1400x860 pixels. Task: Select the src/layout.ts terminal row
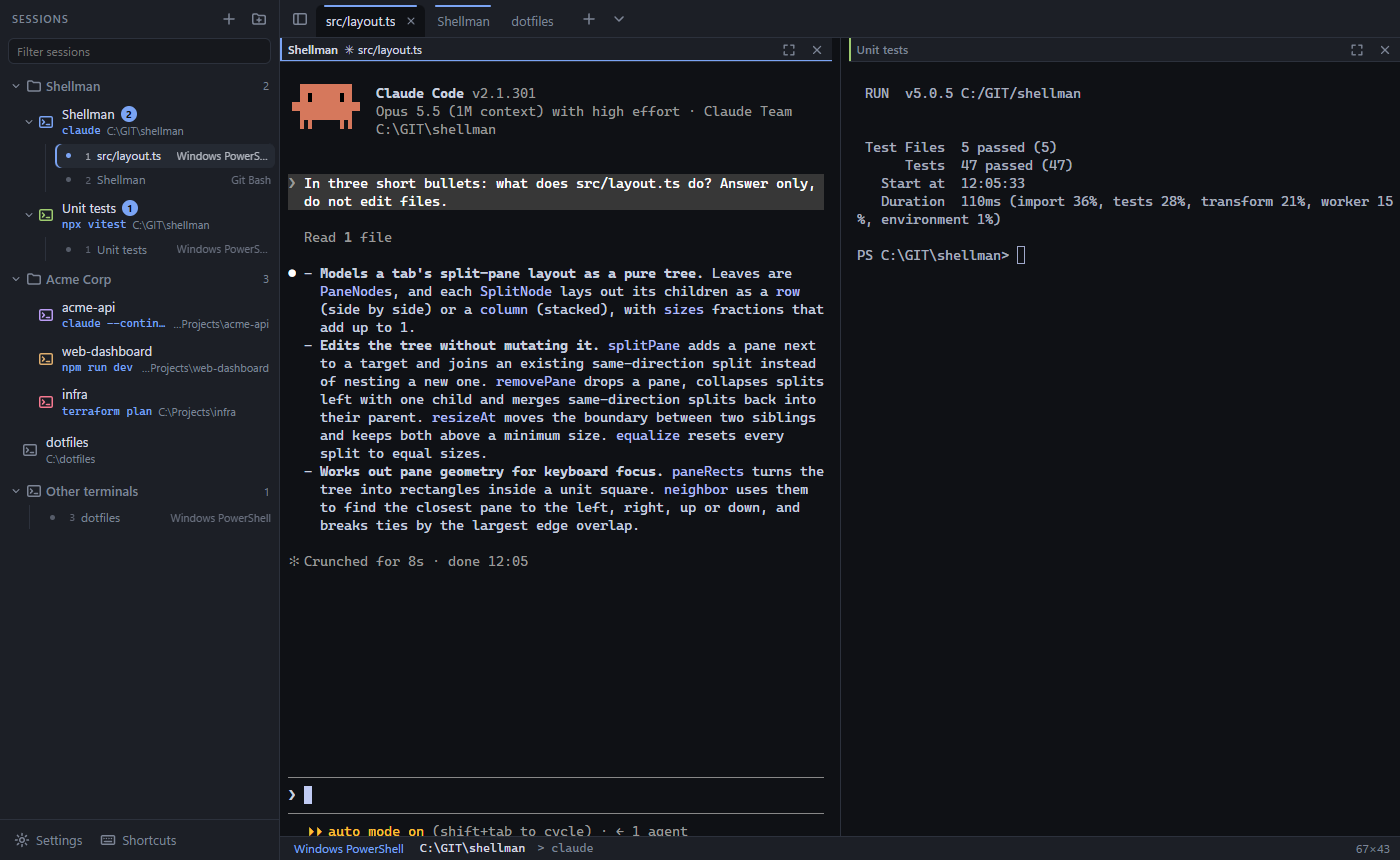point(165,156)
